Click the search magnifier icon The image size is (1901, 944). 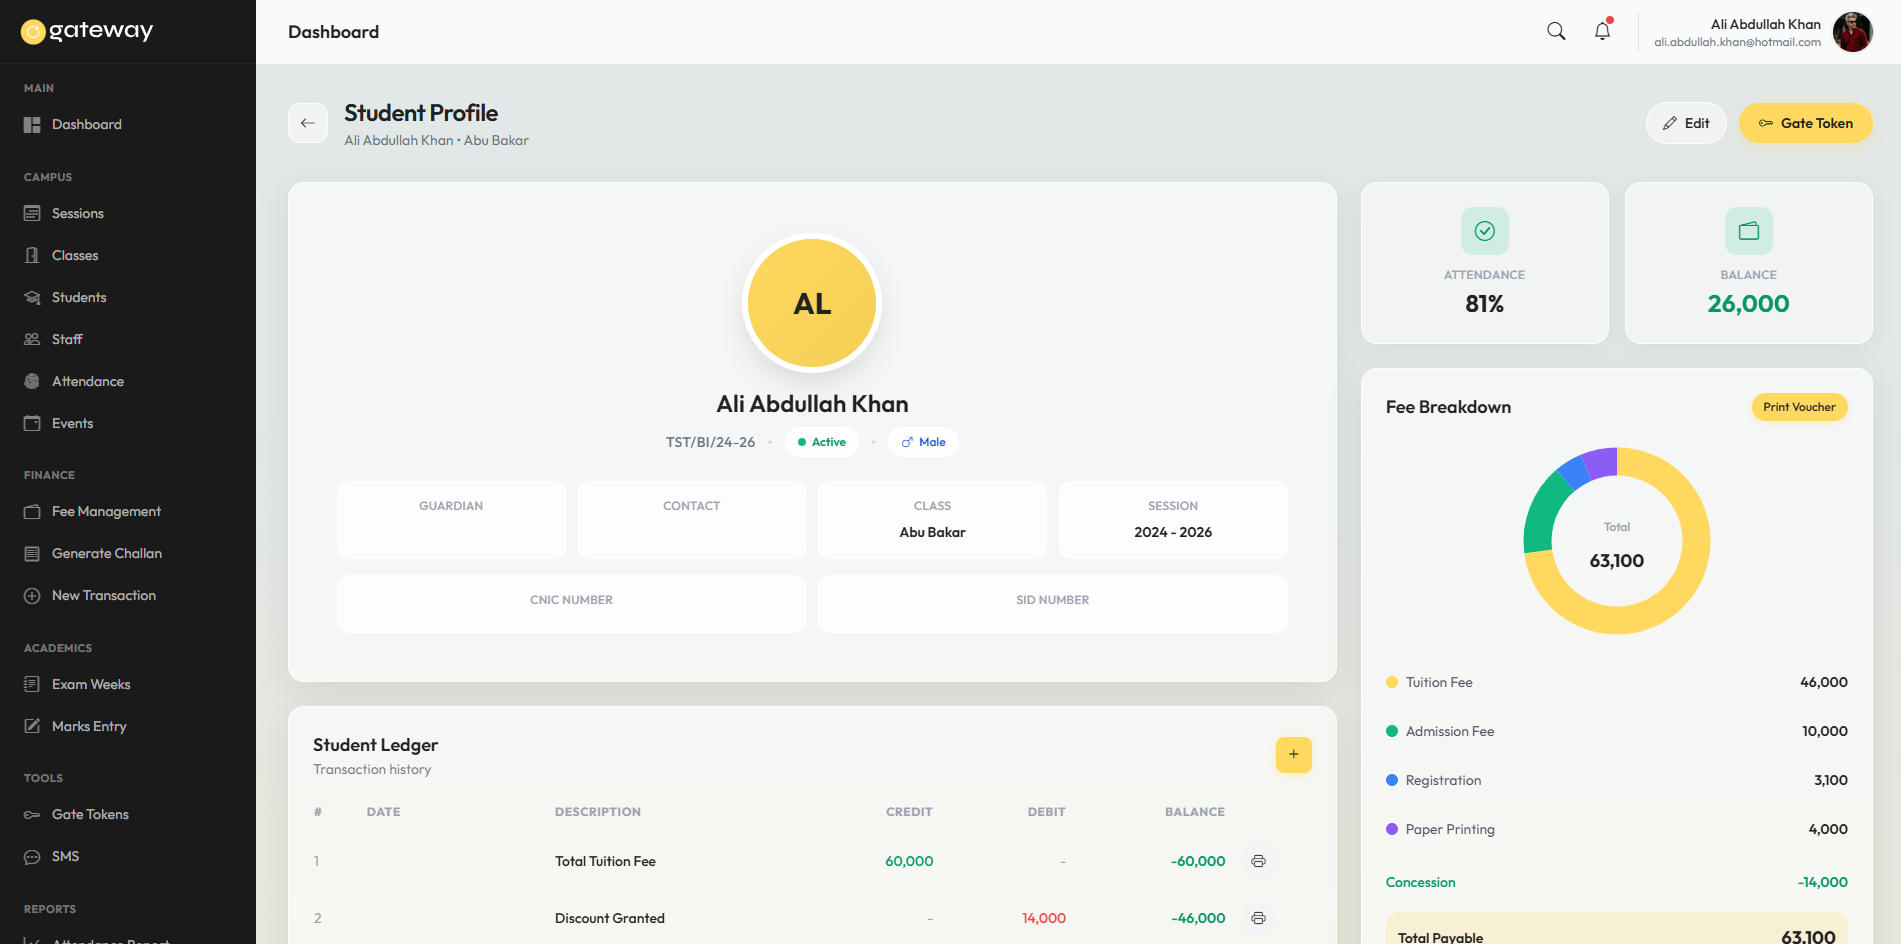pyautogui.click(x=1556, y=31)
